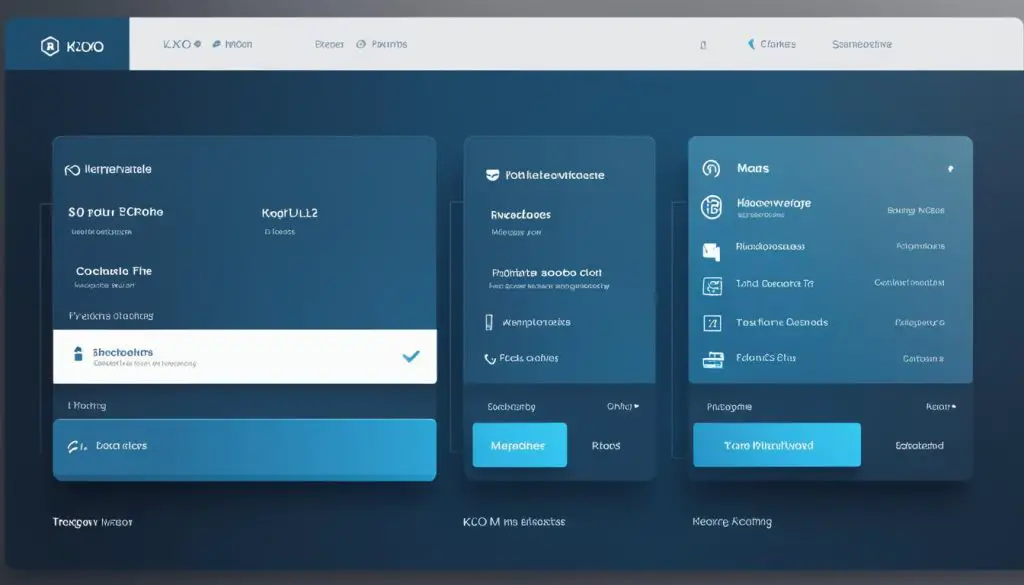Select the rightmost link in the top navigation

(x=862, y=43)
